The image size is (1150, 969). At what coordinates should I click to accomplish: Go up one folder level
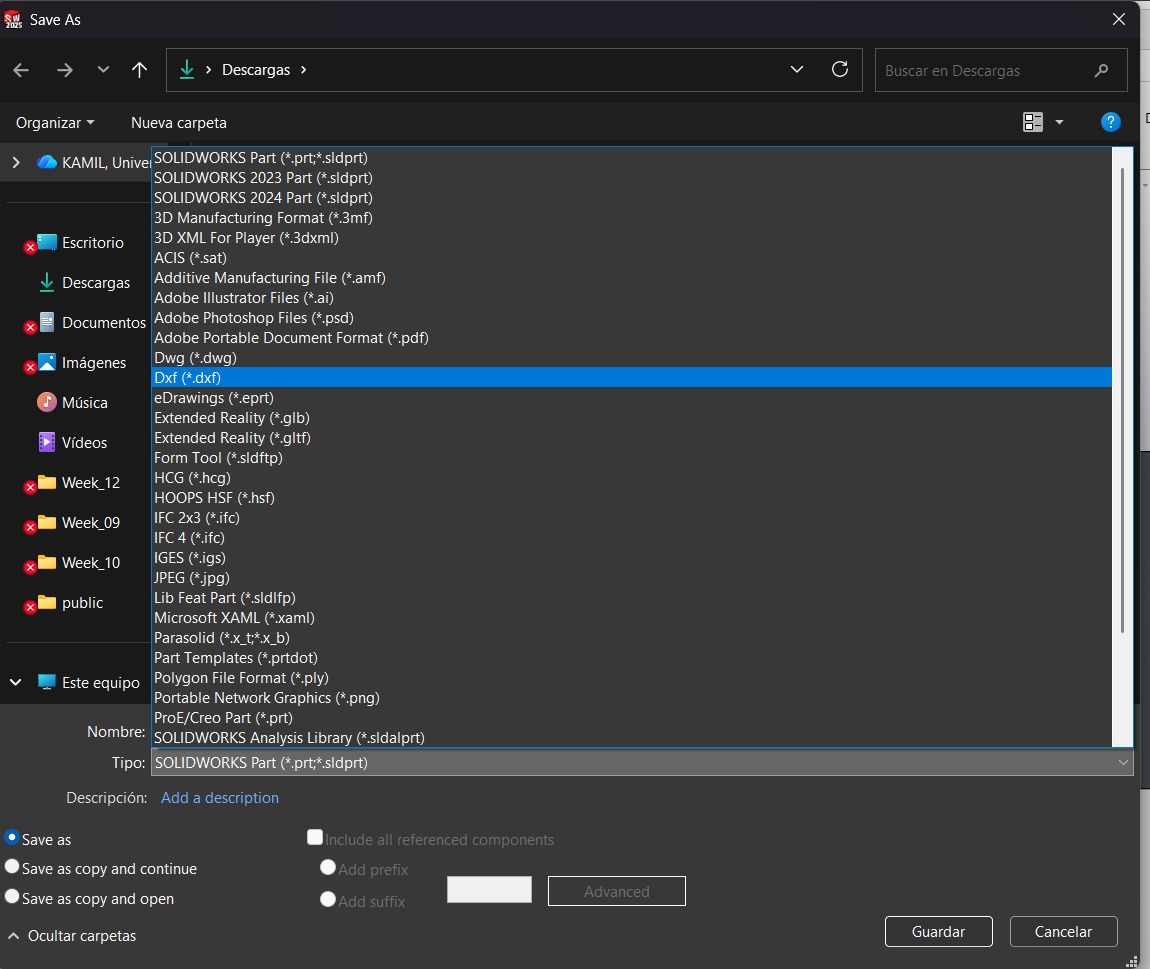click(139, 70)
